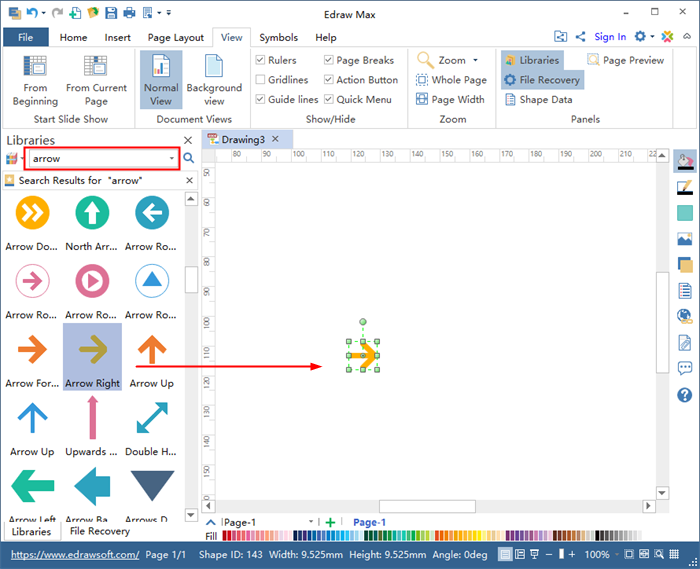Click the Sign In link

pyautogui.click(x=610, y=37)
